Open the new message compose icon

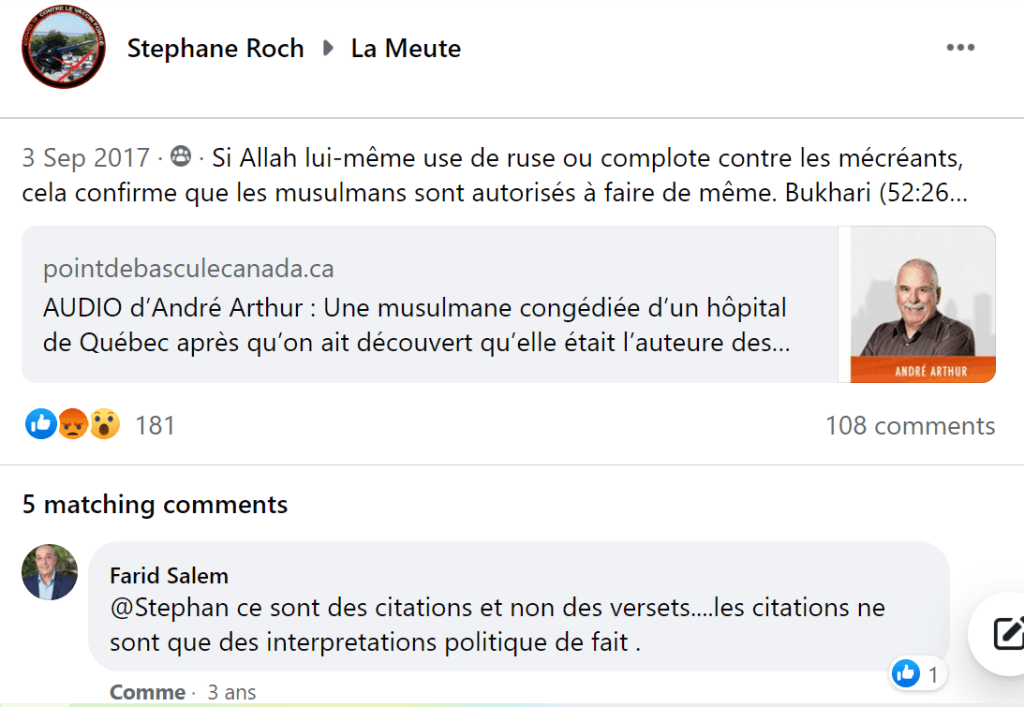pyautogui.click(x=1003, y=633)
